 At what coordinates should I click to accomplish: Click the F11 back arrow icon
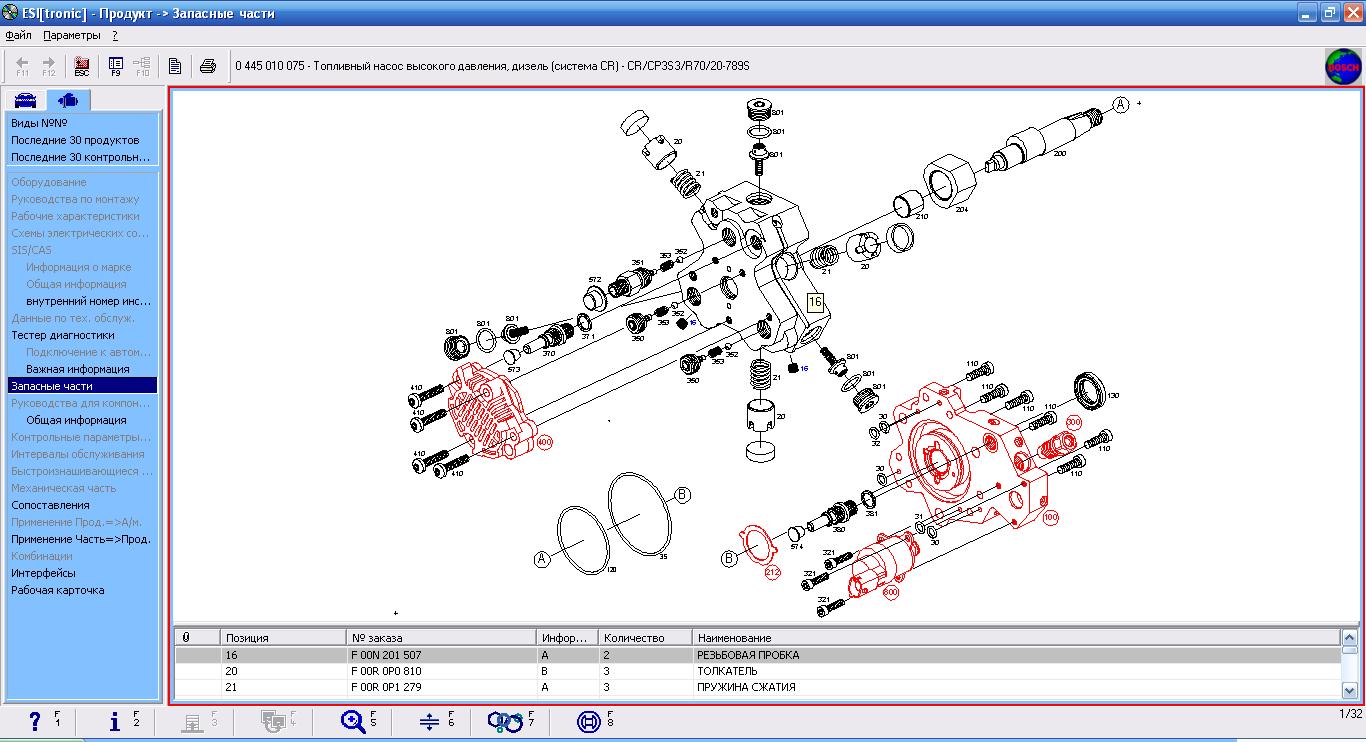pyautogui.click(x=22, y=66)
